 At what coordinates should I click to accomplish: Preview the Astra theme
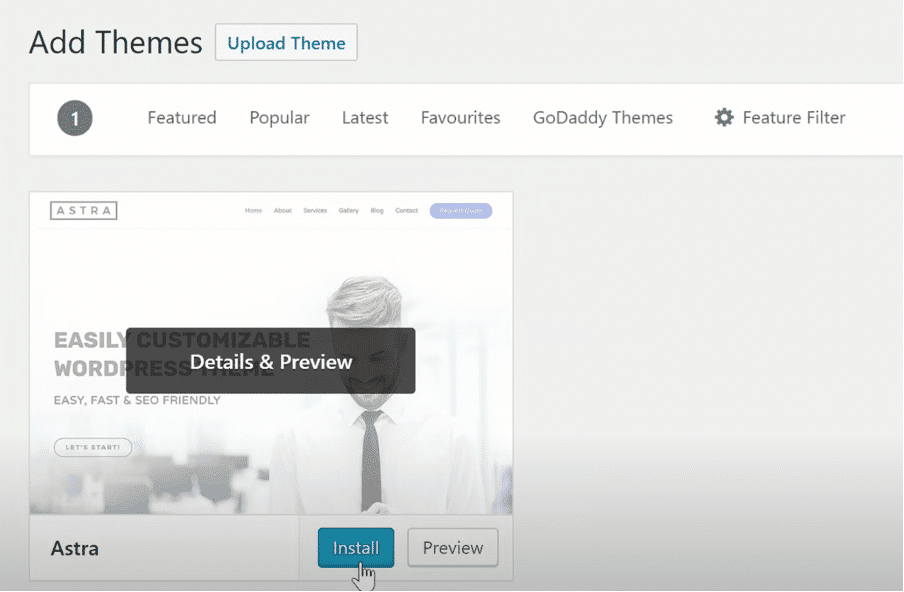452,547
